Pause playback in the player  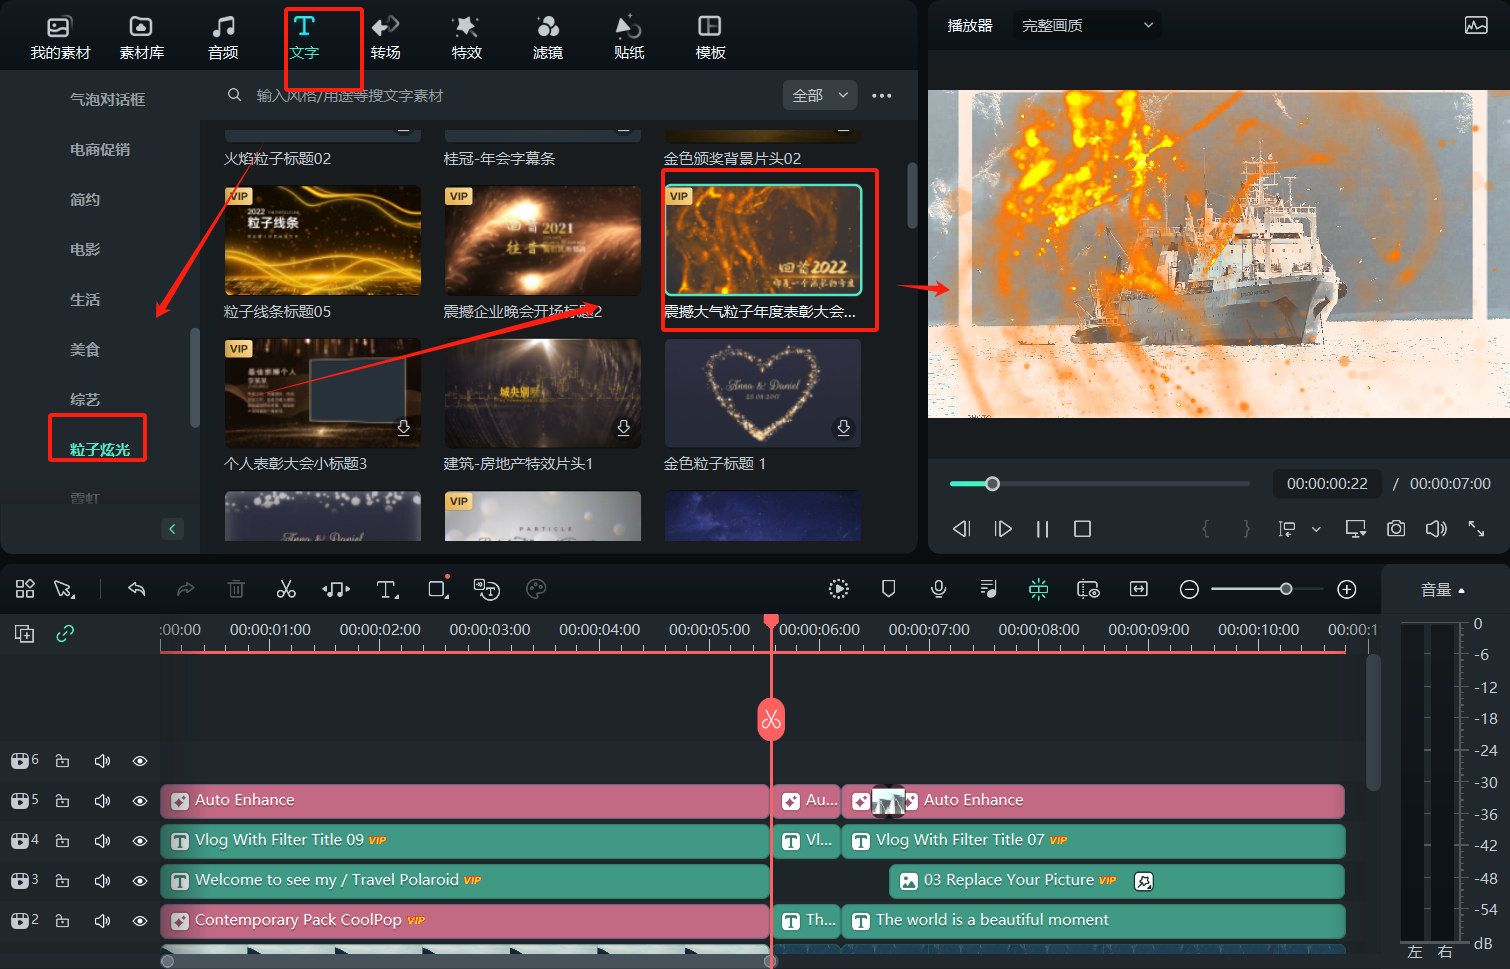click(x=1042, y=529)
